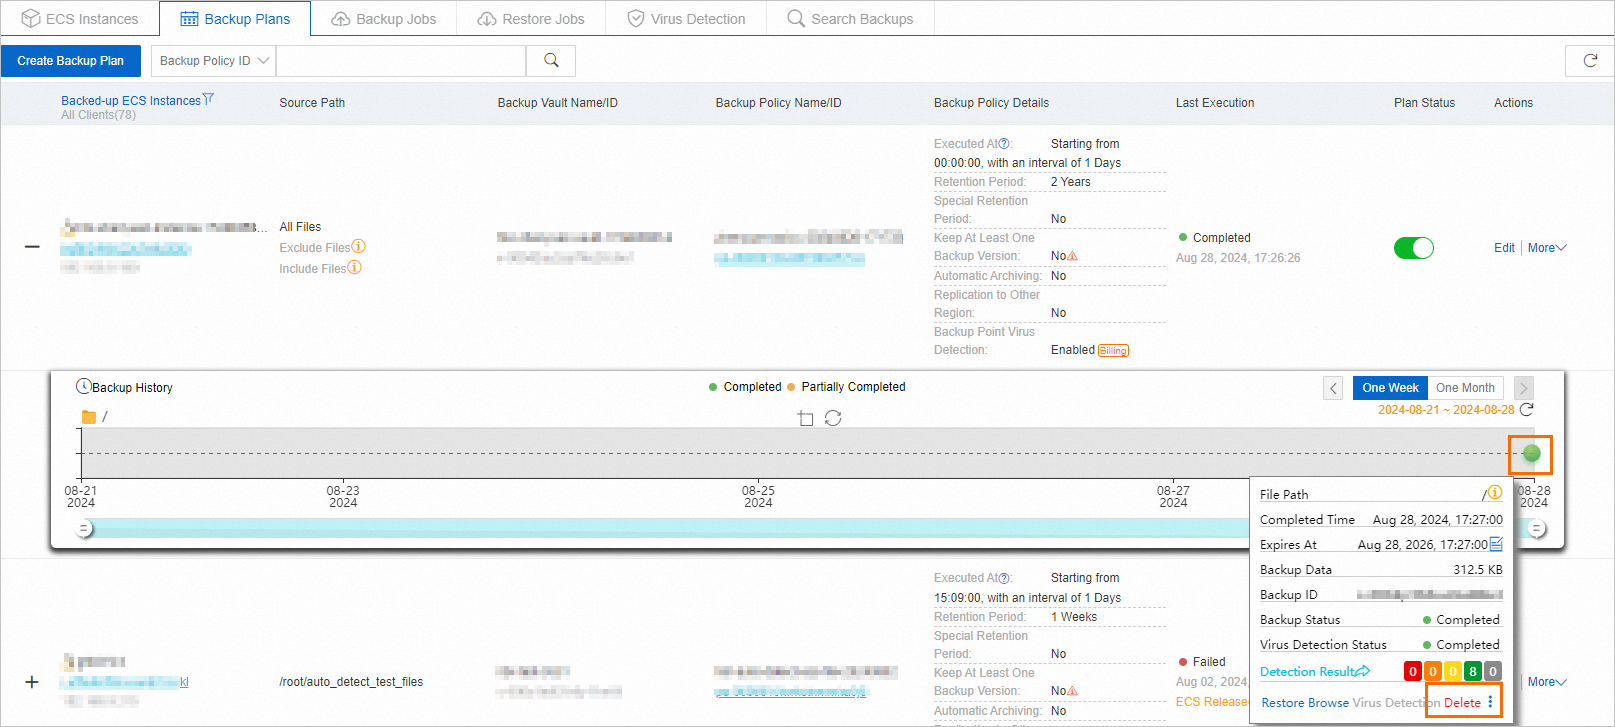1615x727 pixels.
Task: Click the zoom-select icon above timeline
Action: coord(806,418)
